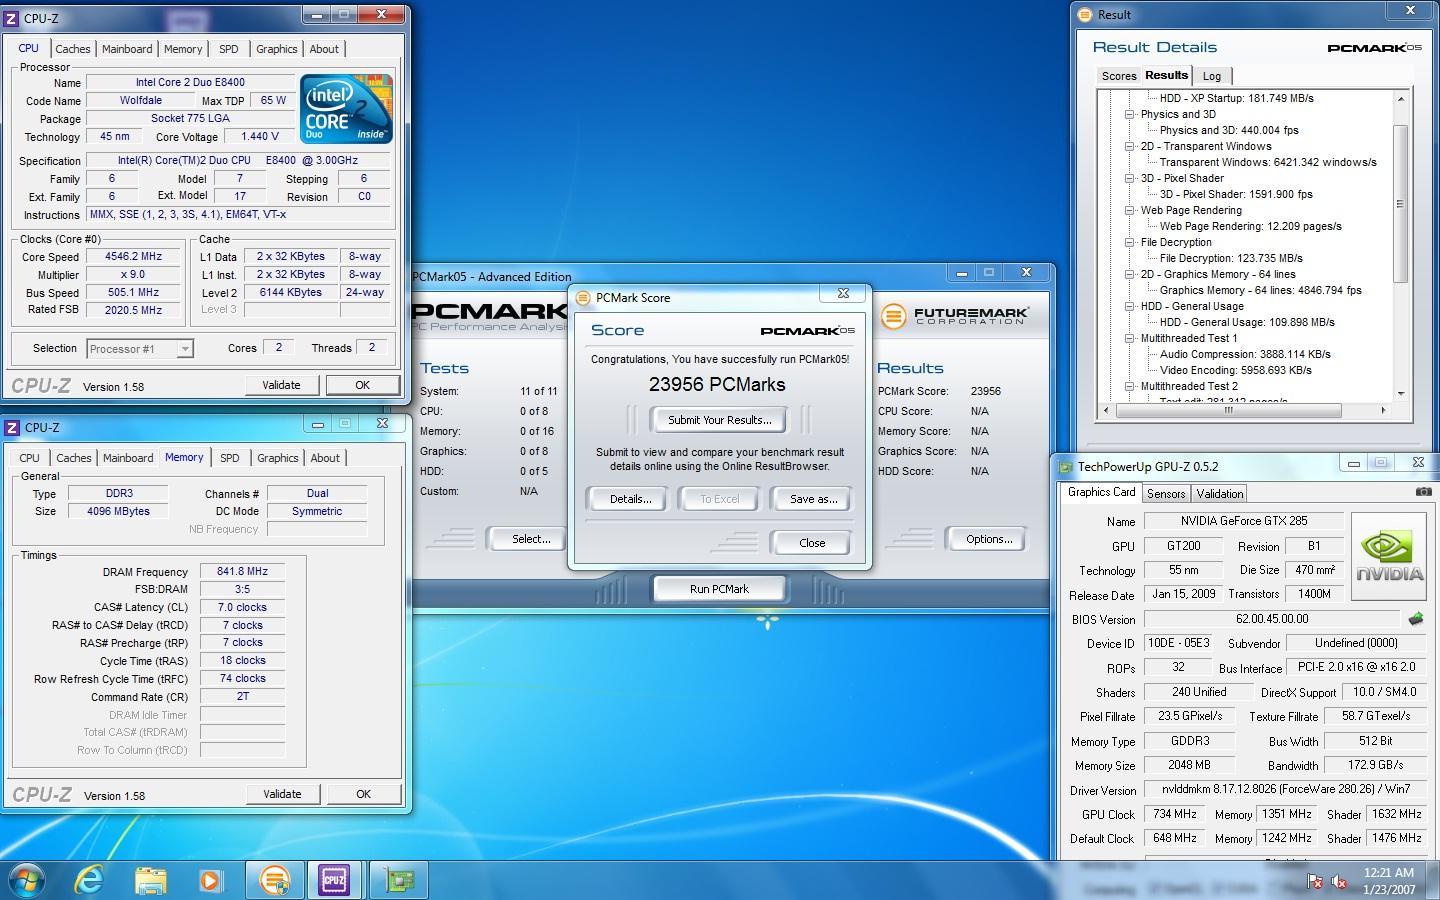Click the muted volume speaker tray icon
This screenshot has height=900, width=1440.
(1341, 881)
